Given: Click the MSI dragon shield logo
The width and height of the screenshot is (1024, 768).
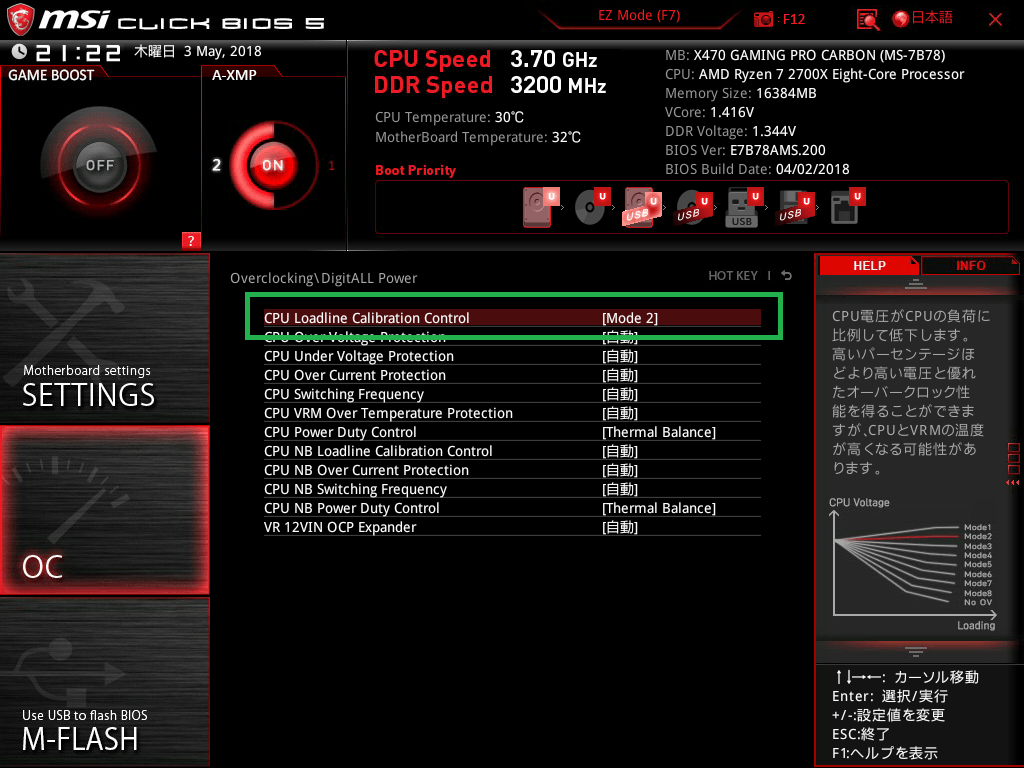Looking at the screenshot, I should pyautogui.click(x=20, y=20).
